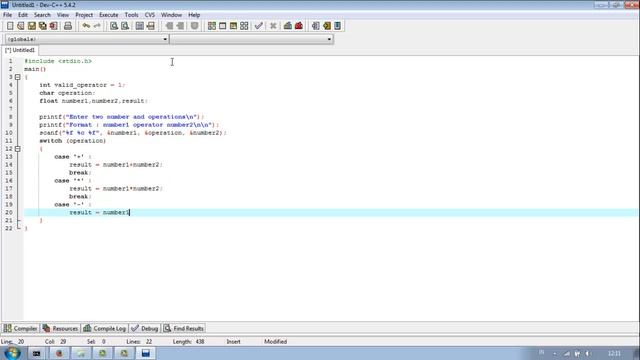
Task: Click the 'Length: 438' status entry
Action: (188, 342)
